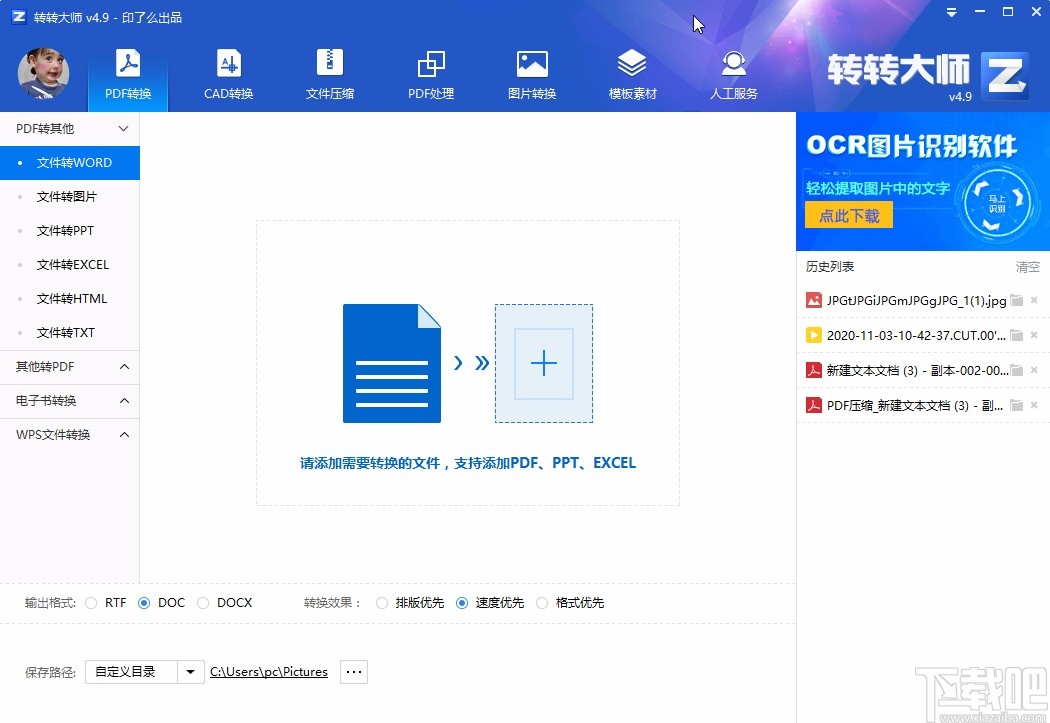Image resolution: width=1050 pixels, height=723 pixels.
Task: Open the PDF处理 tool
Action: 430,75
